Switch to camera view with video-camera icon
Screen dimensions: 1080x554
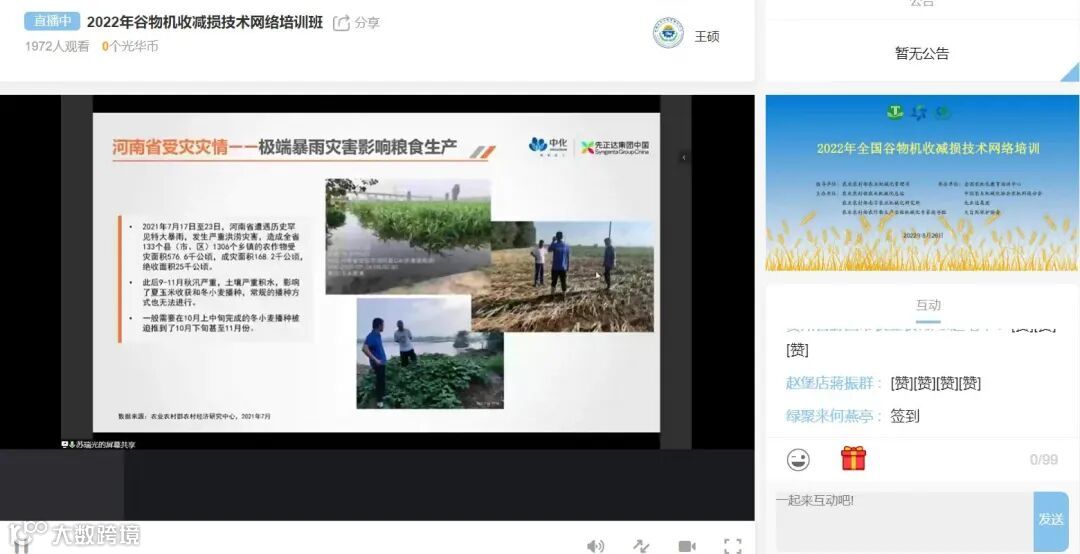(687, 546)
